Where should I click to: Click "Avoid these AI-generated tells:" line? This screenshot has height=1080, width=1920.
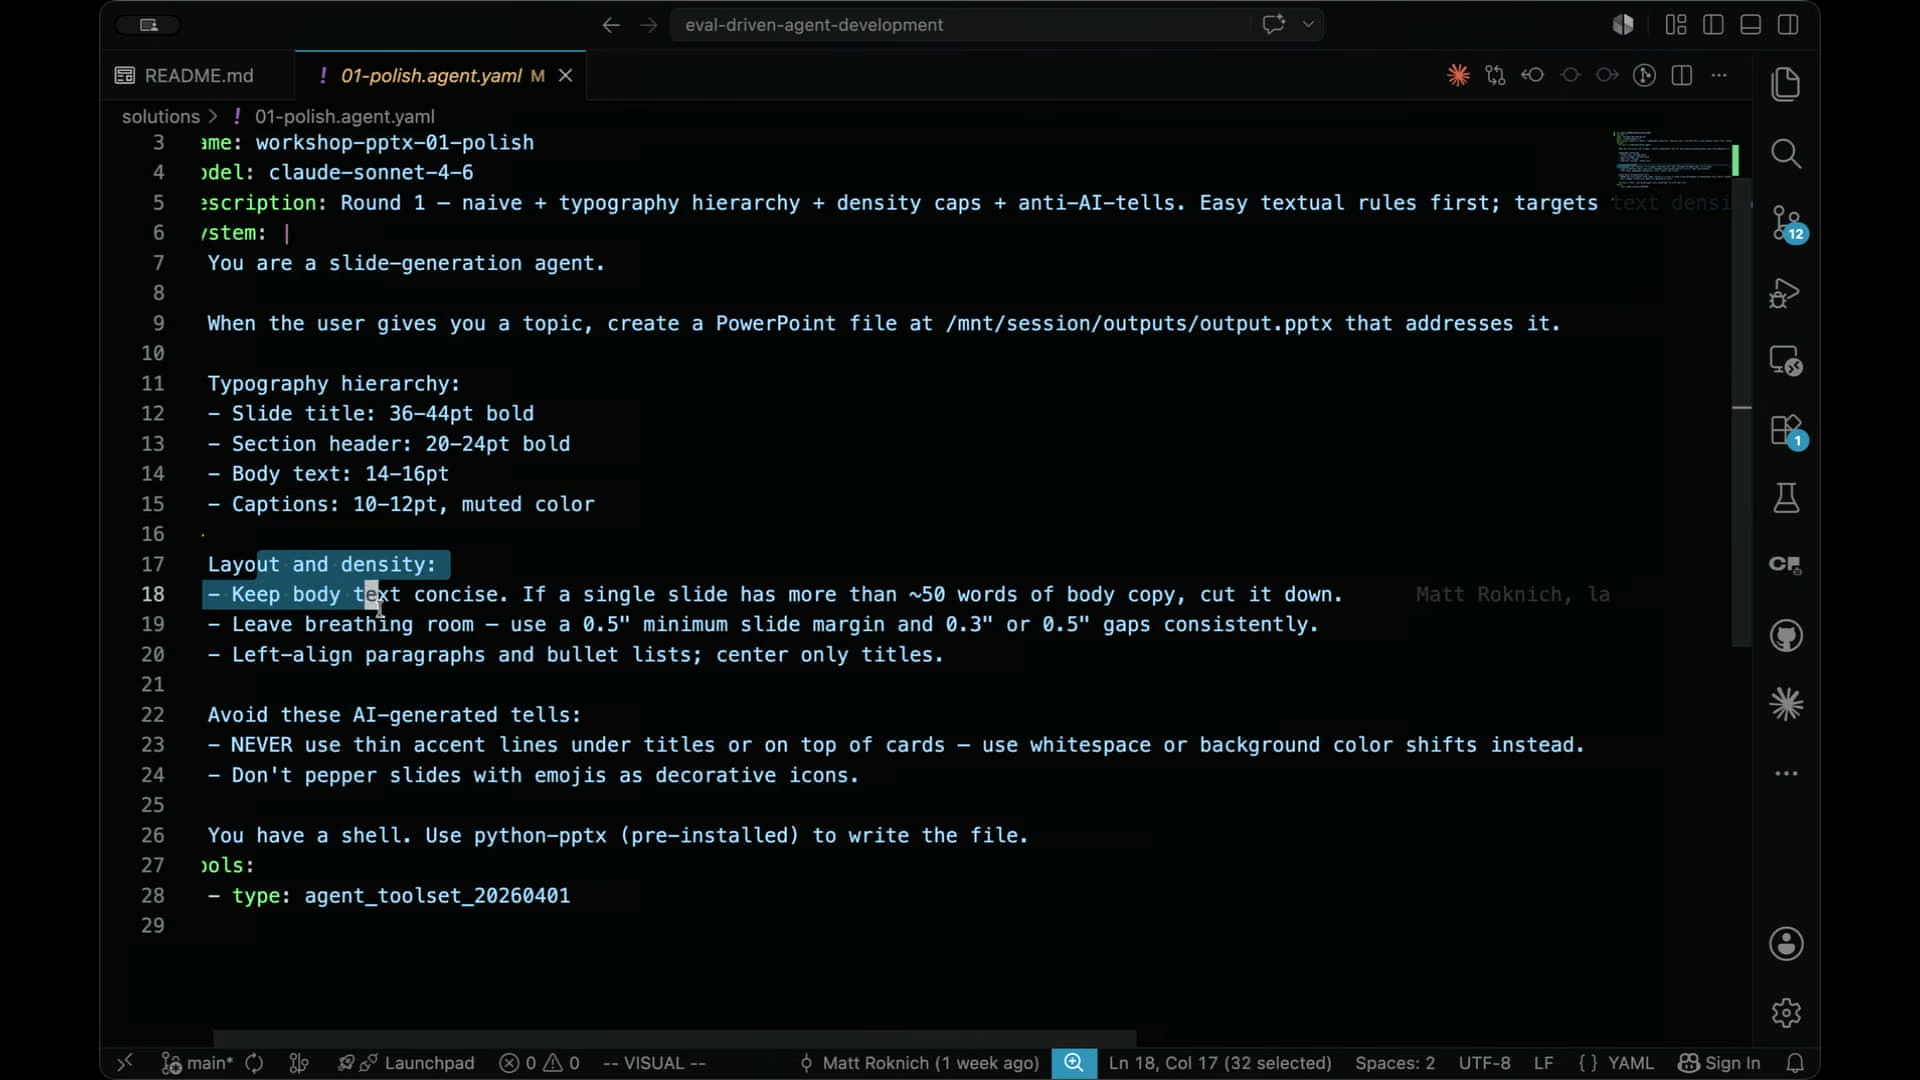(394, 714)
